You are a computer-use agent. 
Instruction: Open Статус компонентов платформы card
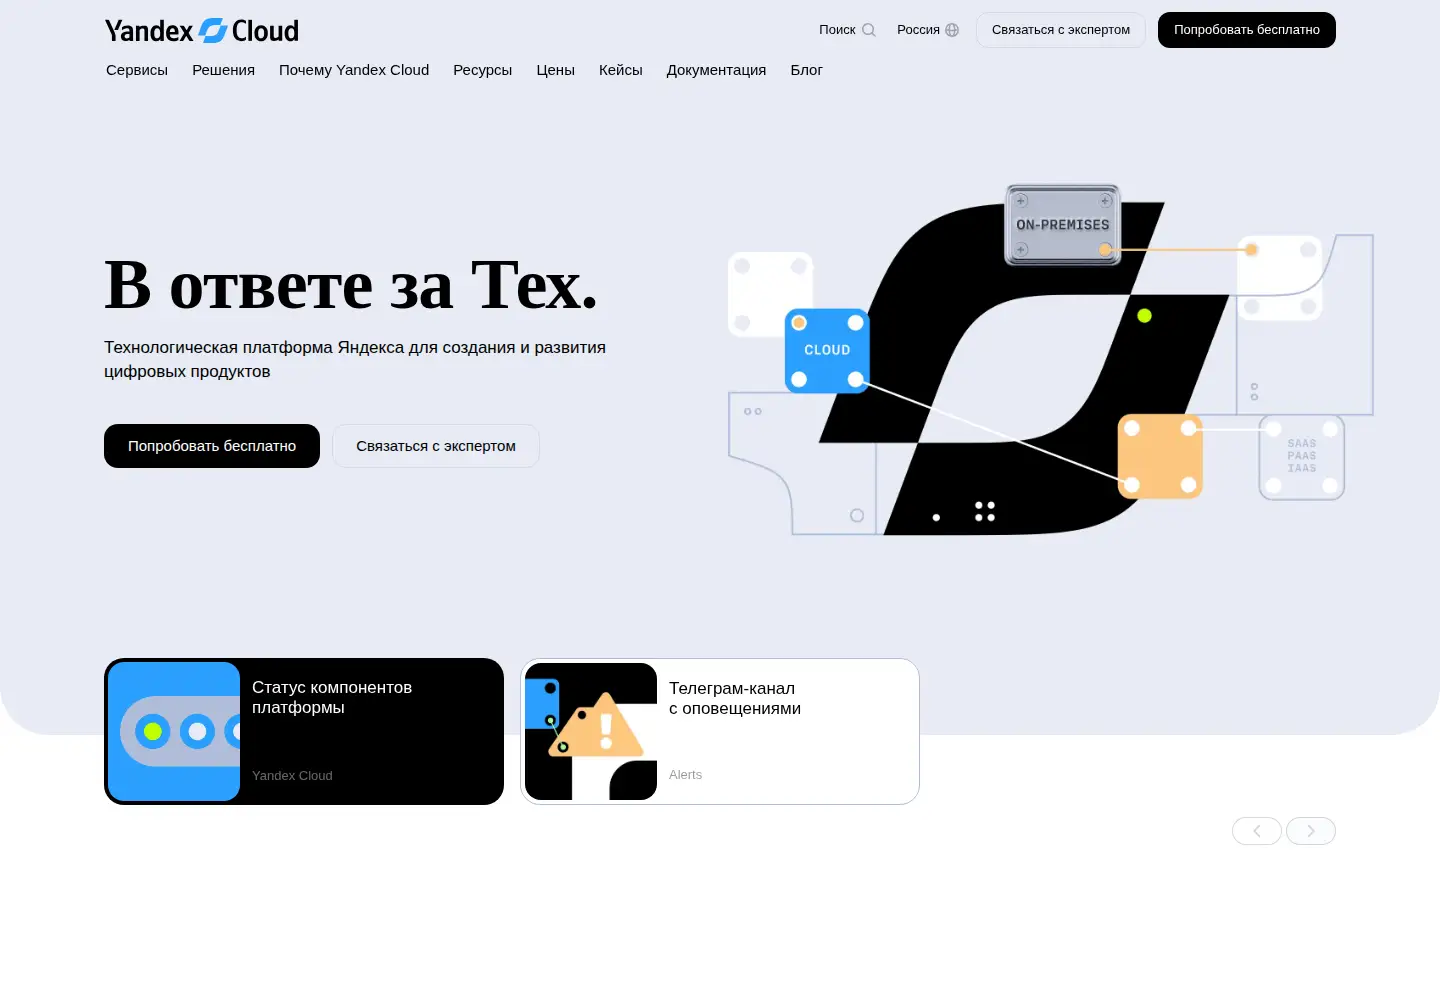[304, 731]
